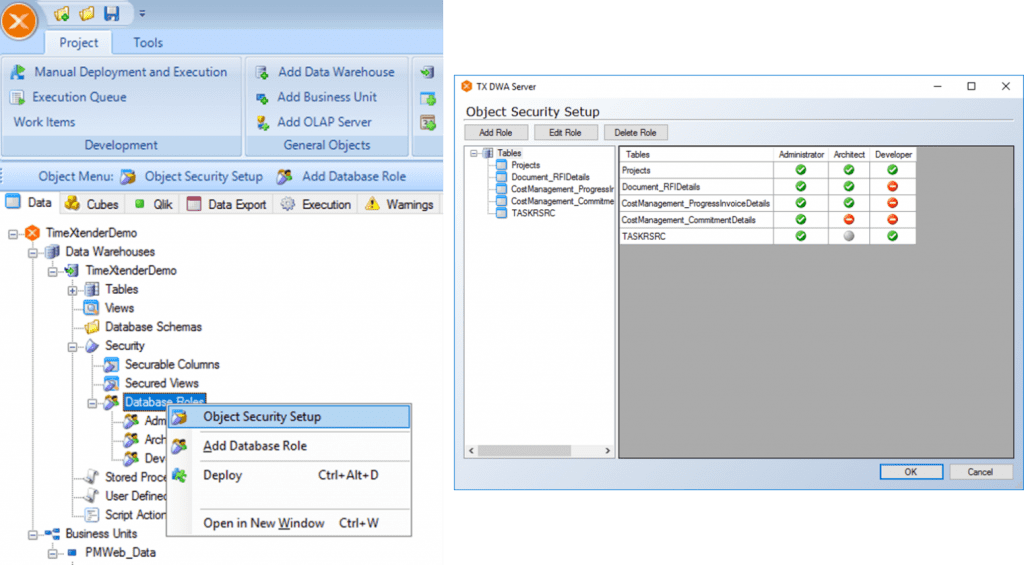Image resolution: width=1024 pixels, height=565 pixels.
Task: Click Add Data Warehouse
Action: pyautogui.click(x=325, y=72)
